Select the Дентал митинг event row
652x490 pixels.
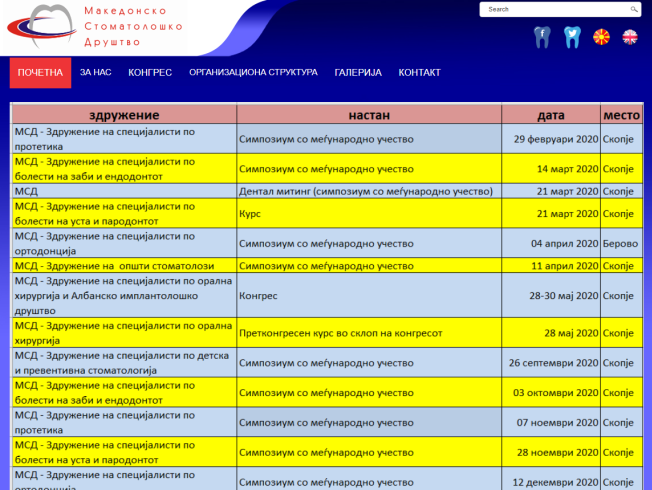(x=368, y=191)
